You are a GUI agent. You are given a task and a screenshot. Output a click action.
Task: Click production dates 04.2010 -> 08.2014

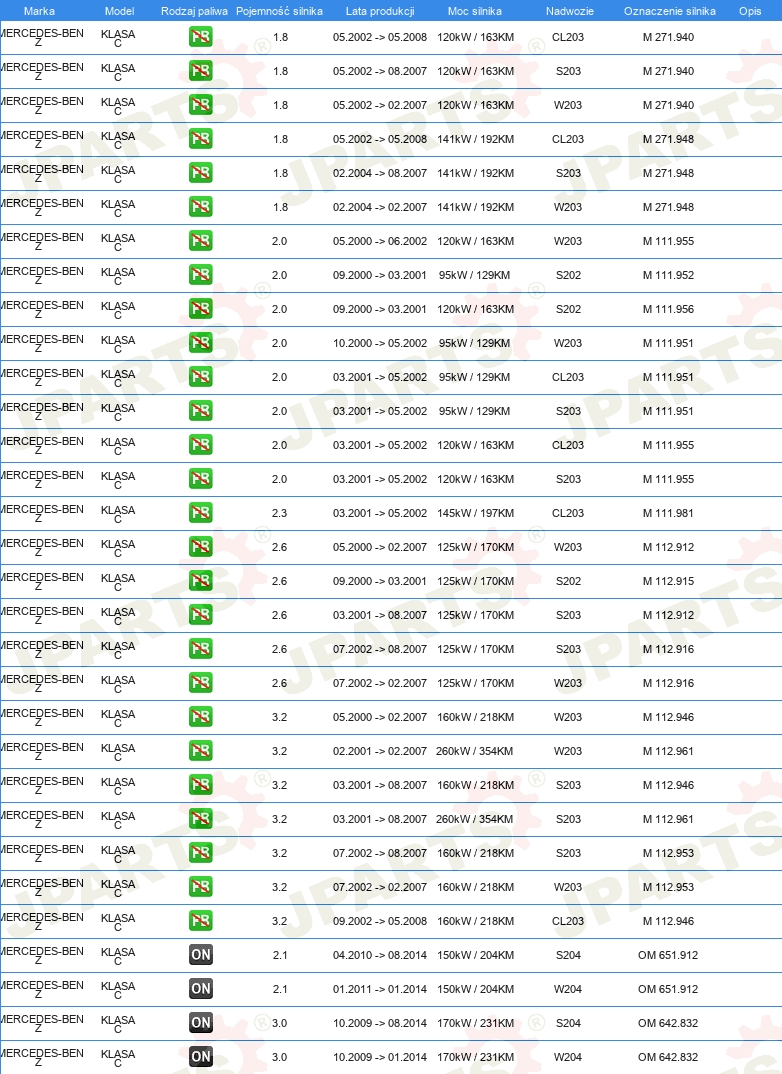coord(380,955)
